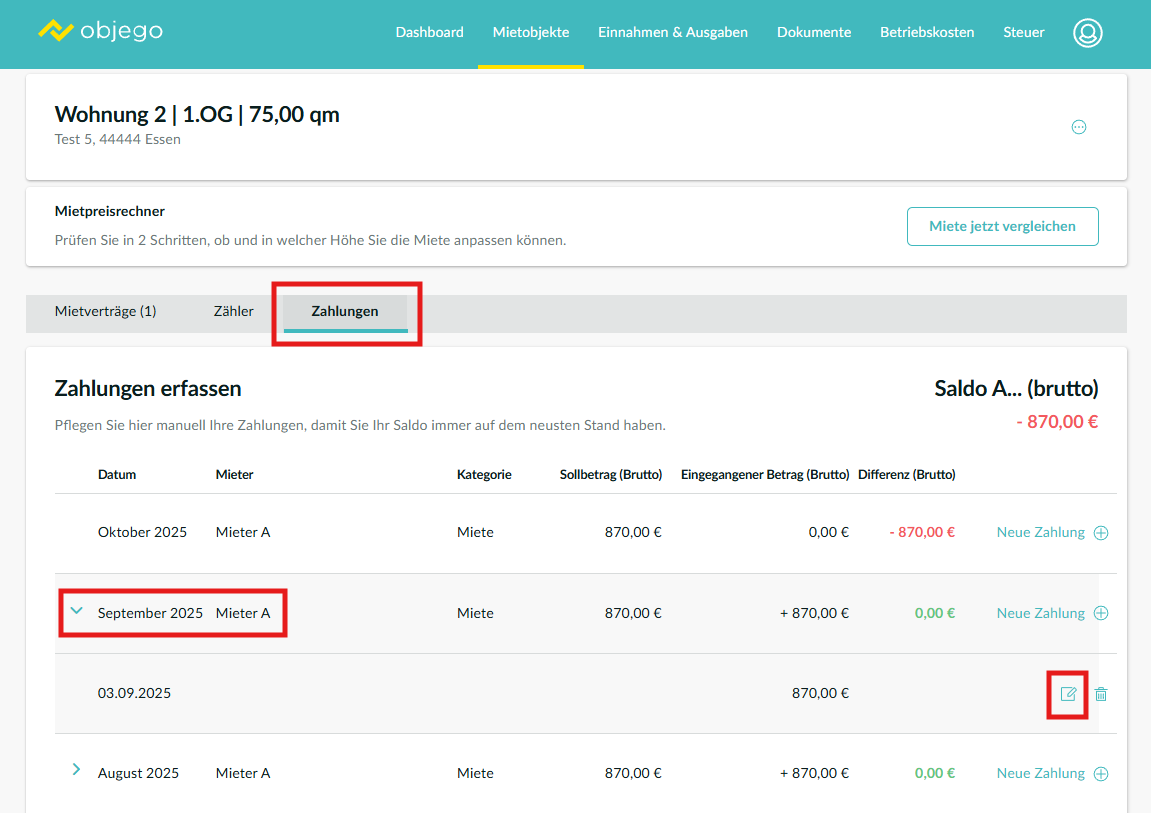Switch to the Mietverträge (1) tab
The image size is (1151, 813).
[x=105, y=311]
